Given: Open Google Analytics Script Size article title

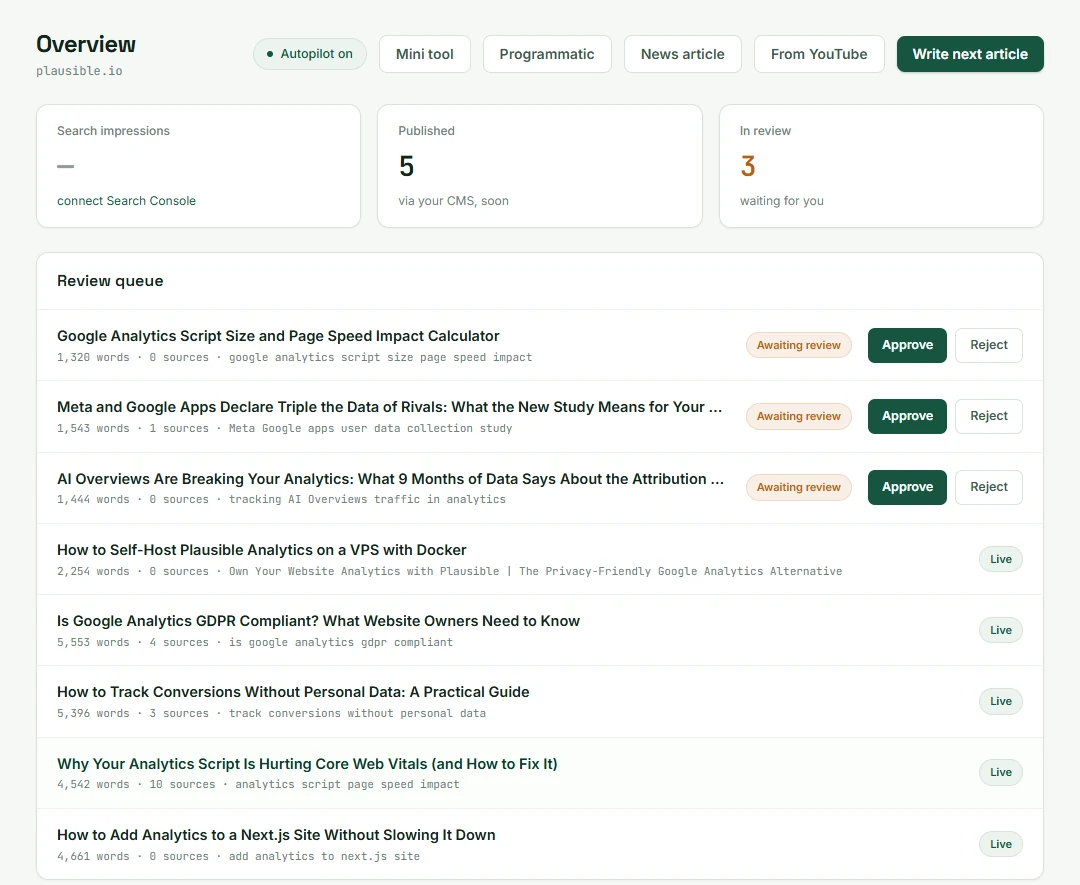Looking at the screenshot, I should 278,336.
